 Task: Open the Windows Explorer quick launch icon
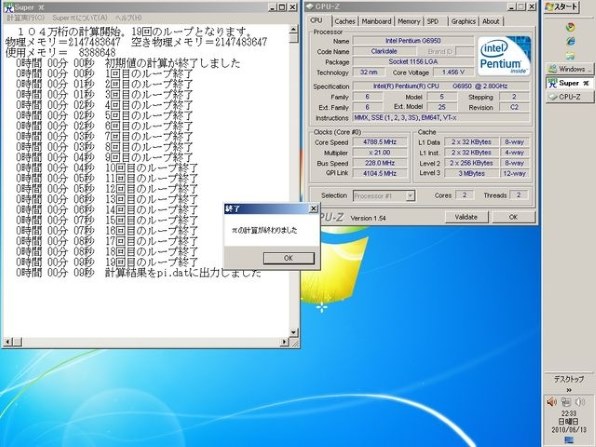click(x=570, y=55)
